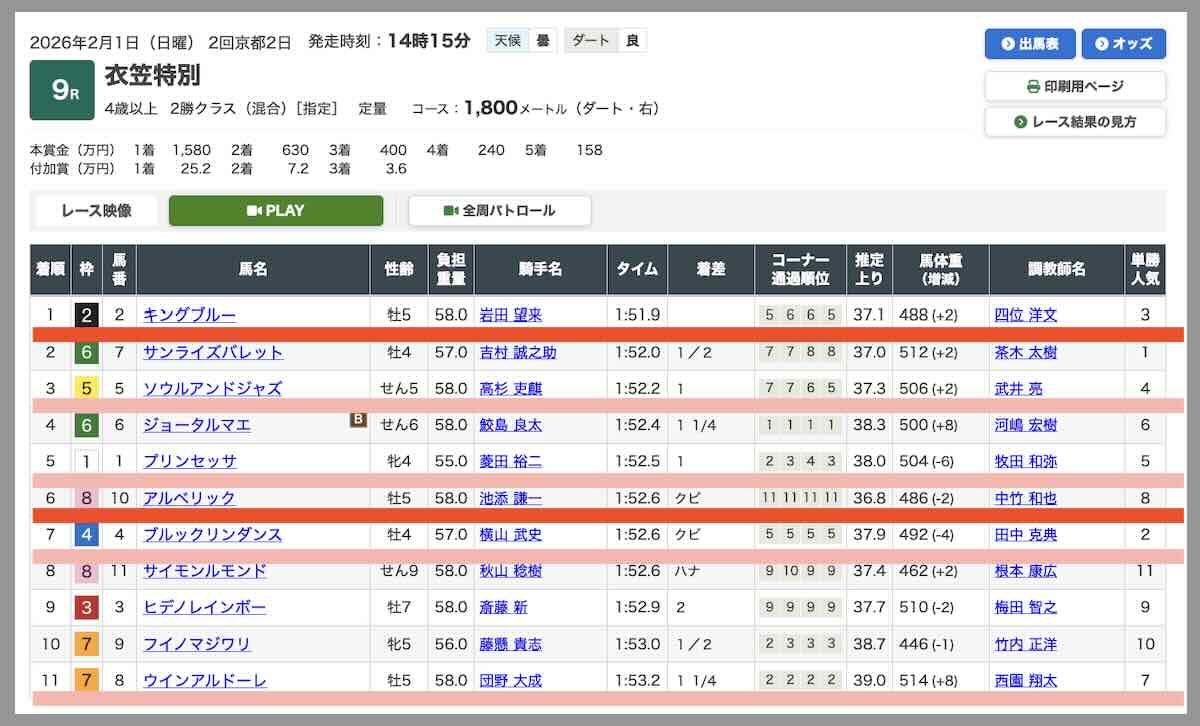Click the blue frame number 4 badge
1200x726 pixels.
tap(87, 535)
